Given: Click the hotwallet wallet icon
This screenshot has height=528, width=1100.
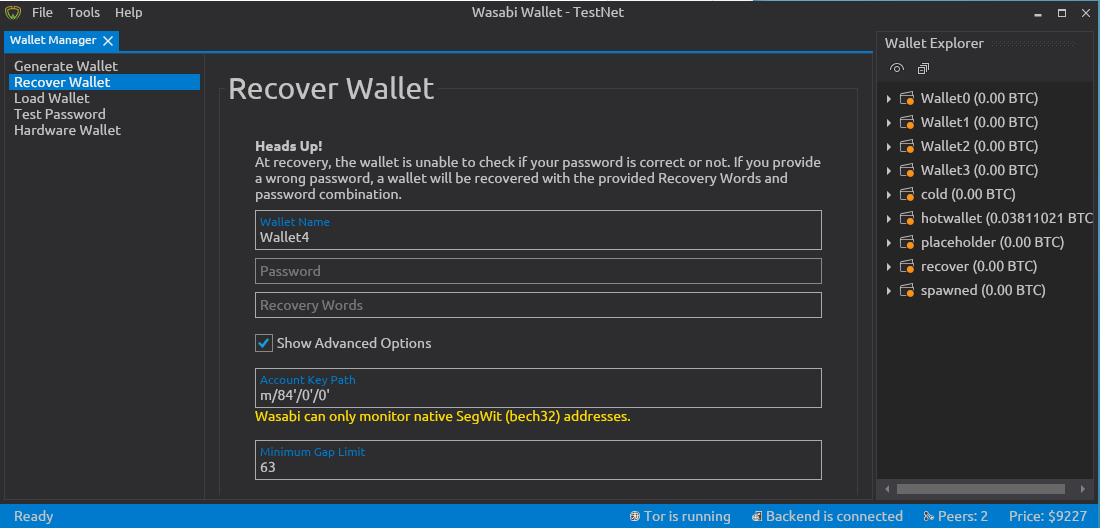Looking at the screenshot, I should coord(908,218).
